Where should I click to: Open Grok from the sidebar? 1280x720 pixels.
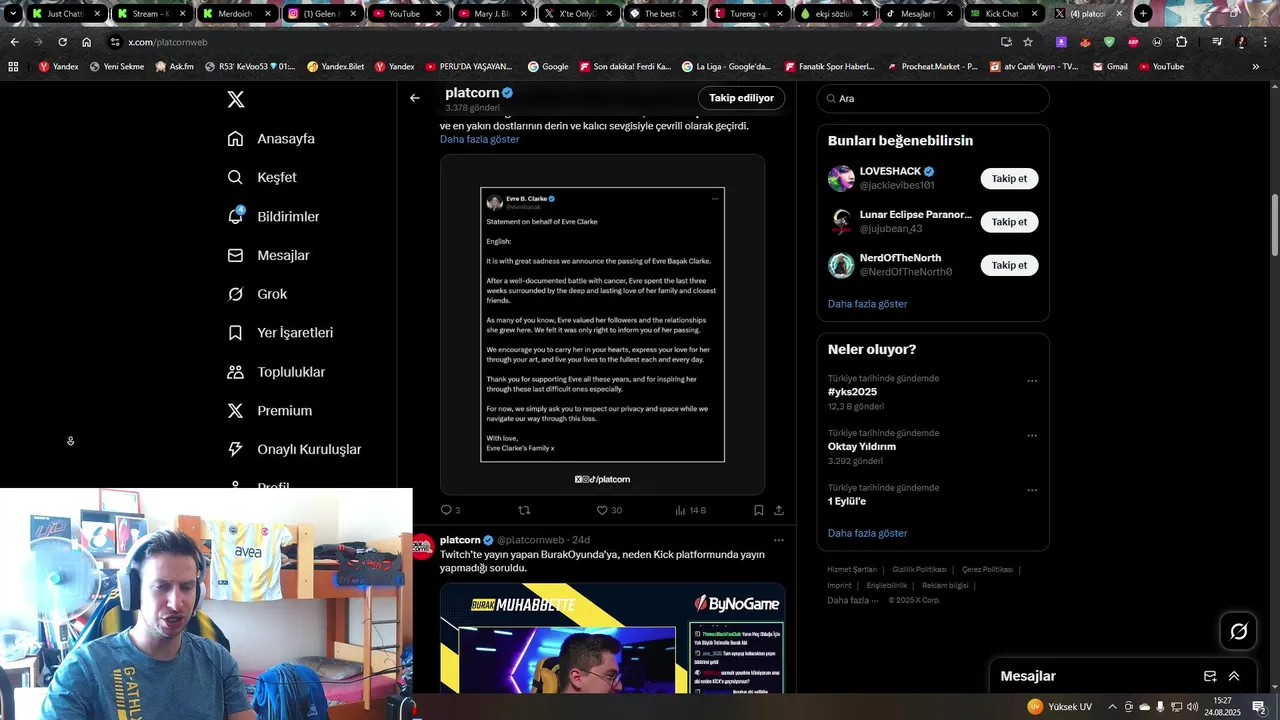point(257,294)
